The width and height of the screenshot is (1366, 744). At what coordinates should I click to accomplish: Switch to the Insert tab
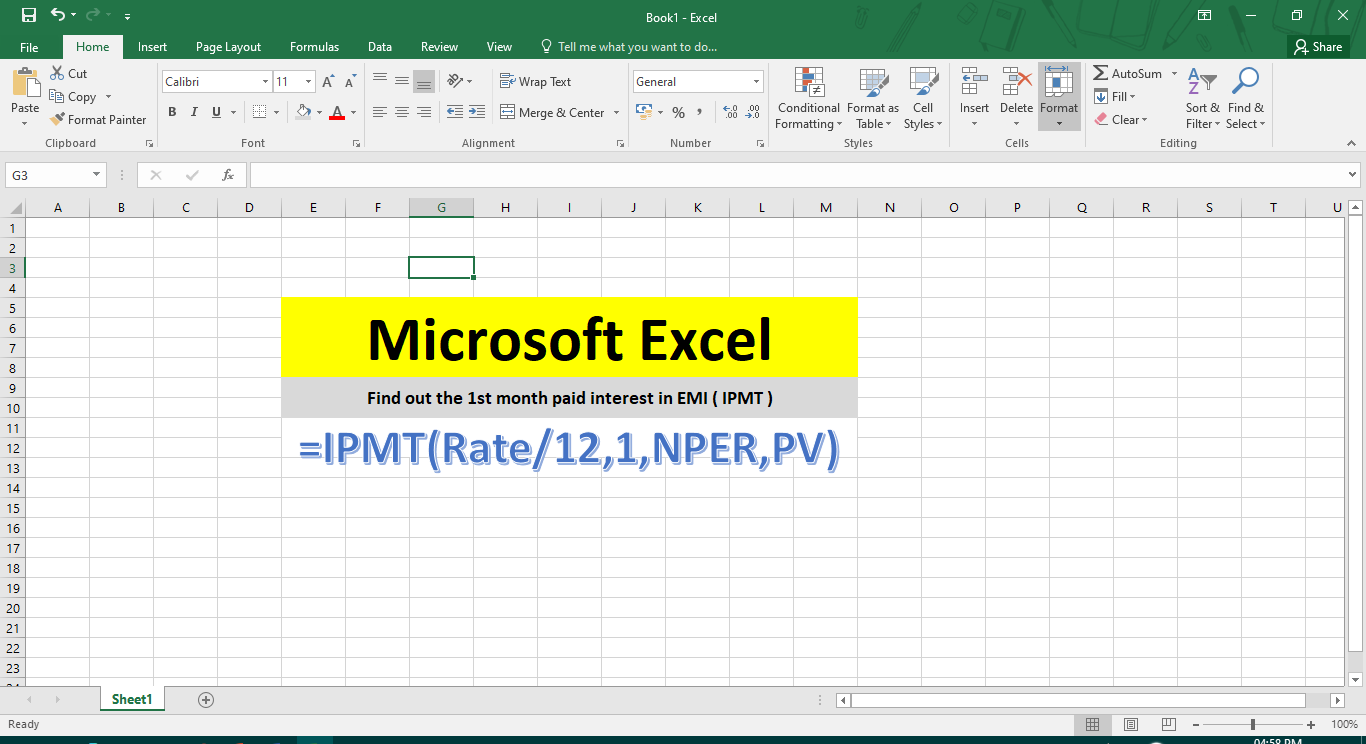(152, 47)
